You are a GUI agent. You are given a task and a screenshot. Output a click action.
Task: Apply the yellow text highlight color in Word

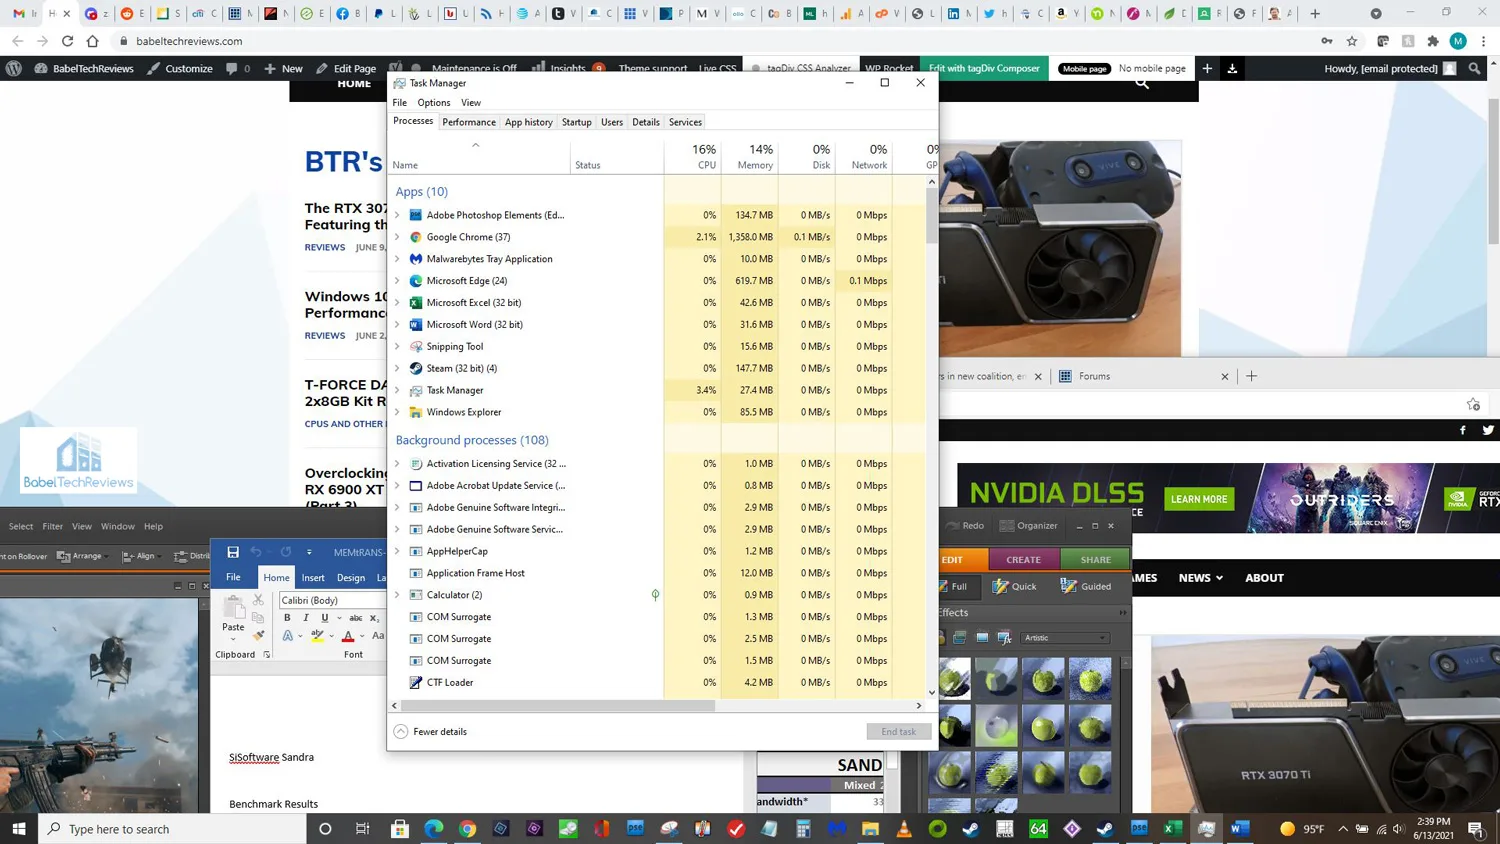point(317,636)
